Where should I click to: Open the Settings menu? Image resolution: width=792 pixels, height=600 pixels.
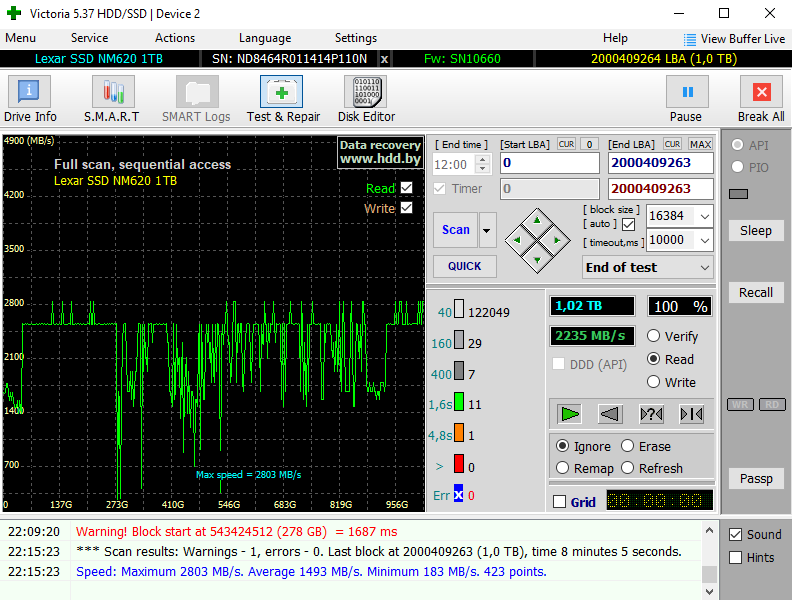pyautogui.click(x=356, y=38)
